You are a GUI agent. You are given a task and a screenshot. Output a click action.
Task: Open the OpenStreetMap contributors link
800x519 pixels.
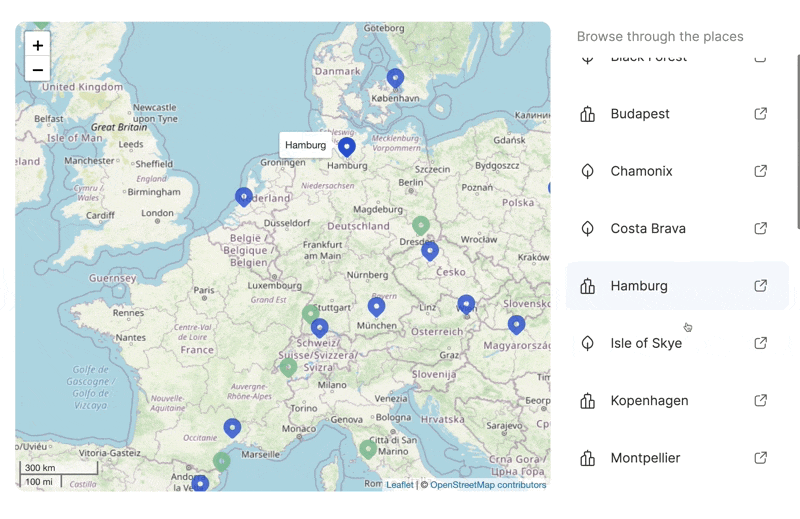pos(488,485)
